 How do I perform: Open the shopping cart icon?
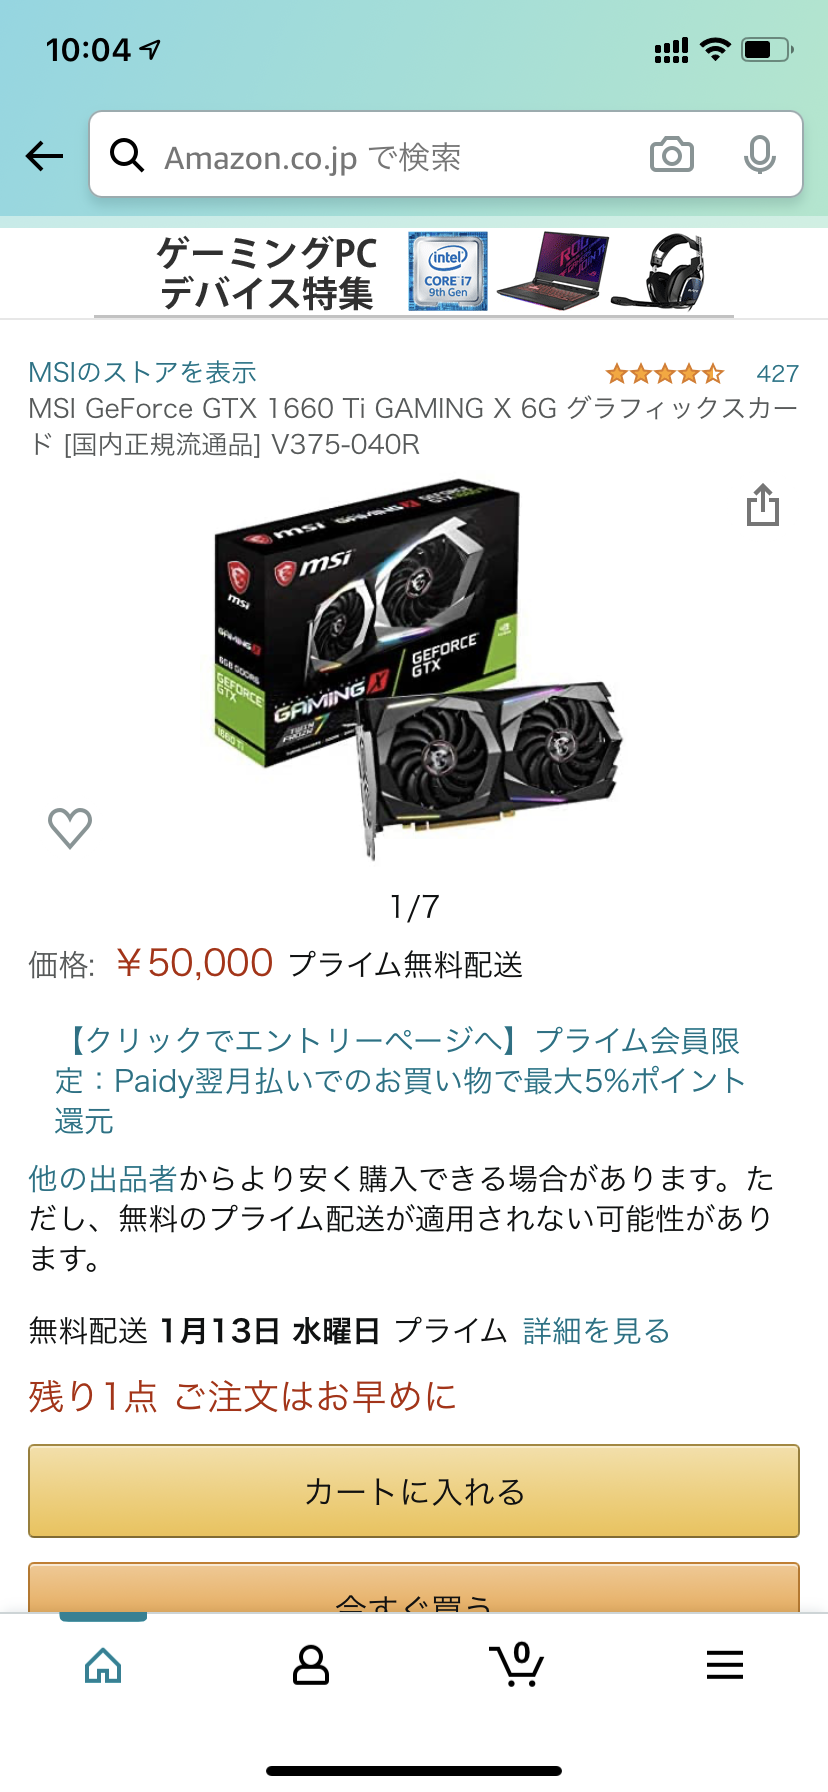pyautogui.click(x=517, y=1665)
